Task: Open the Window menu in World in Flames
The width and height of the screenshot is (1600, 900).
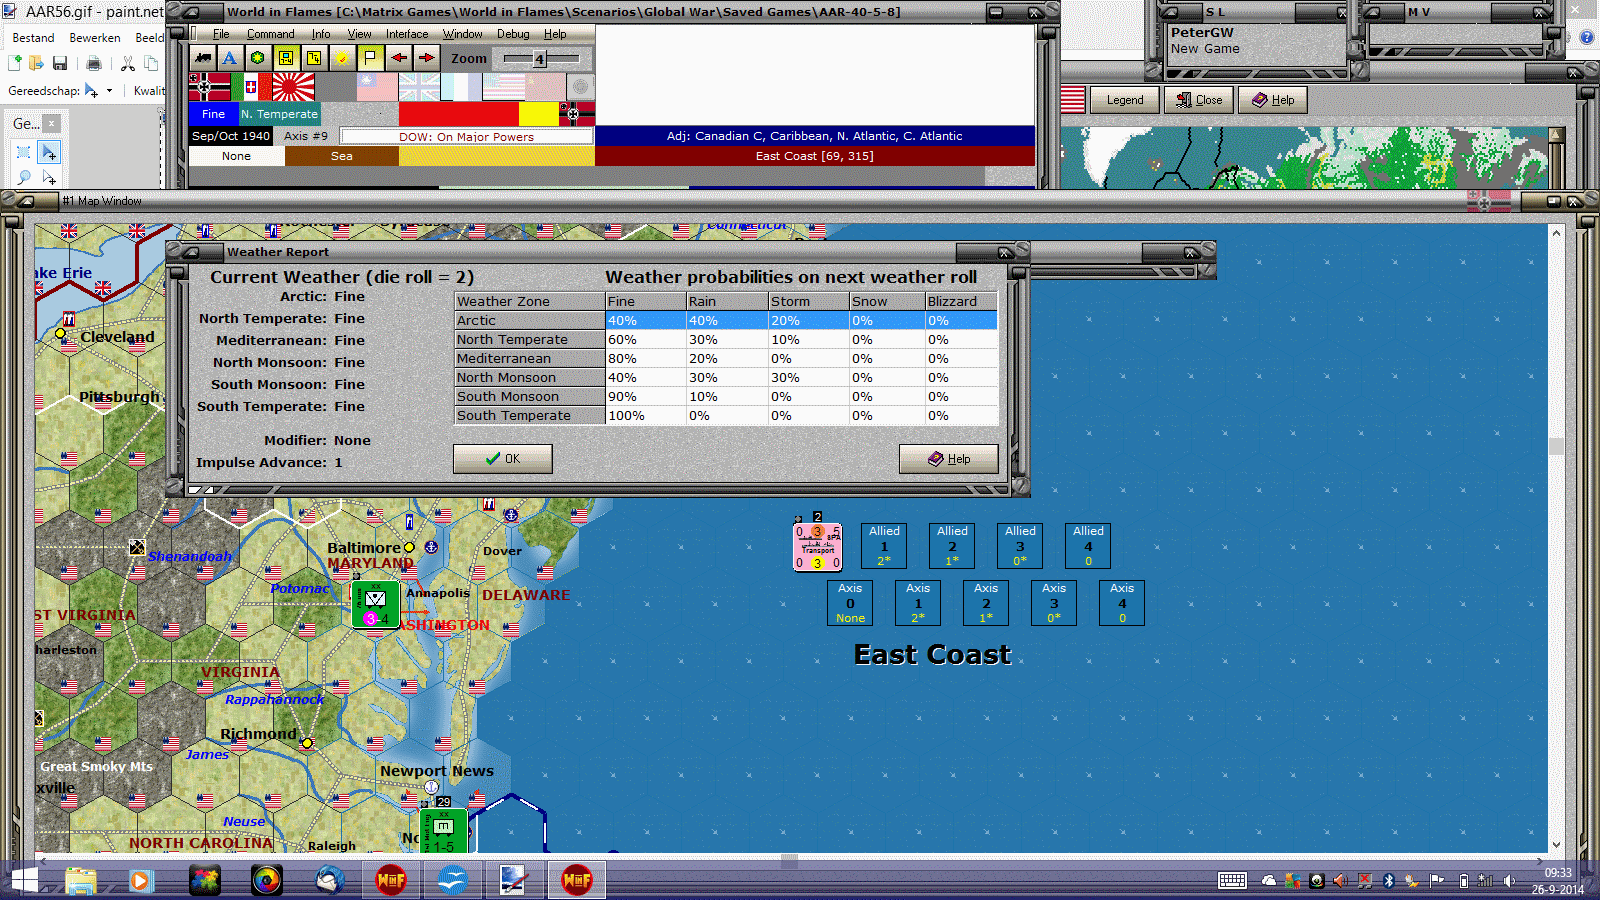Action: [462, 34]
